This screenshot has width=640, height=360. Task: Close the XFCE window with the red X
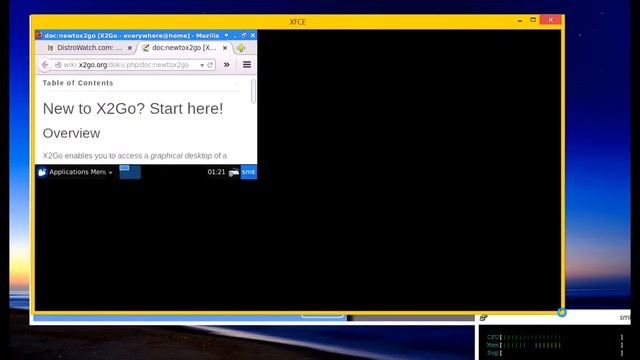[551, 20]
